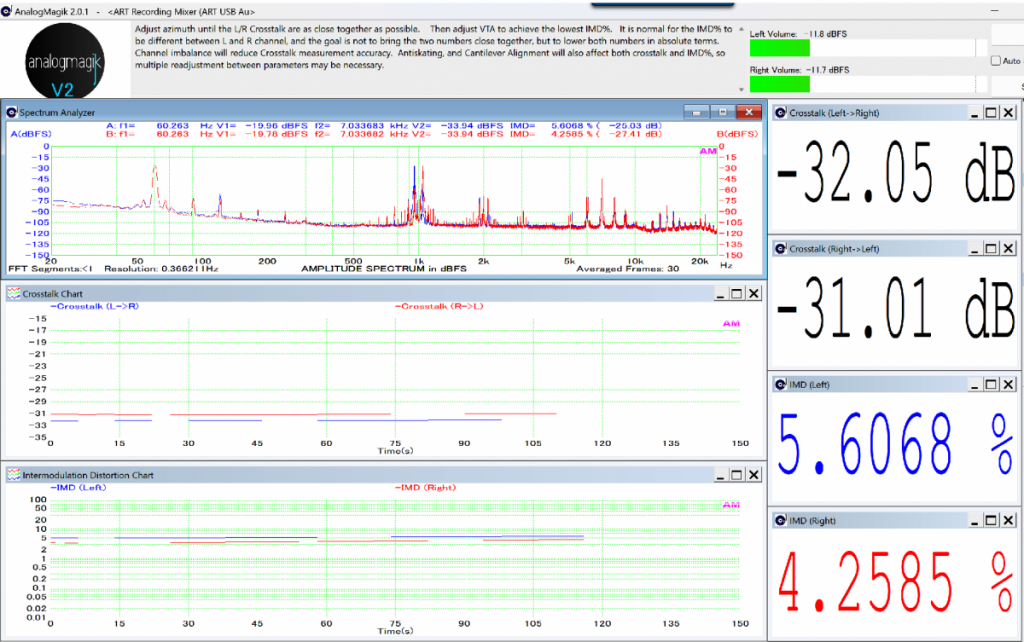Maximize the Crosstalk (Left->Right) panel
Screen dimensions: 1024x642
pyautogui.click(x=991, y=113)
